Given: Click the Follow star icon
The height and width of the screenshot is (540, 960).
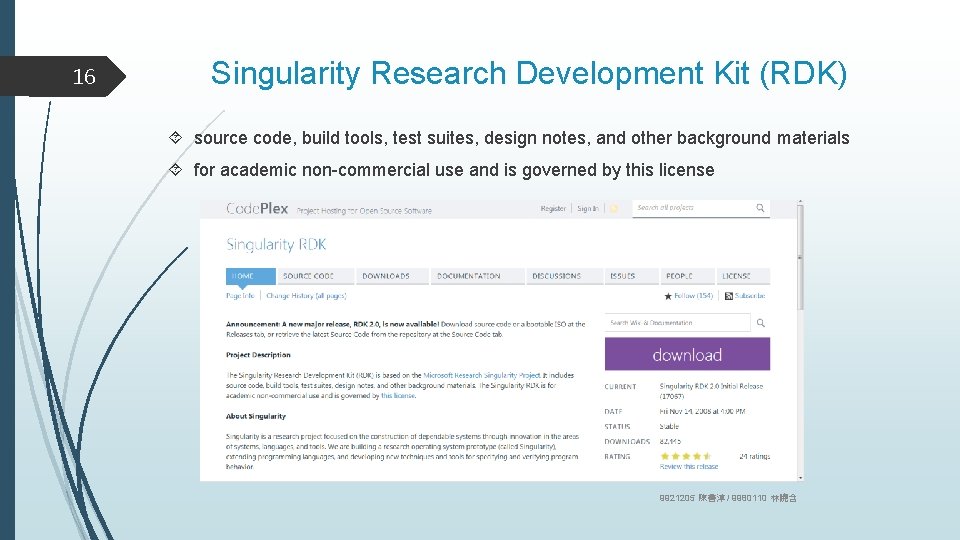Looking at the screenshot, I should point(668,296).
